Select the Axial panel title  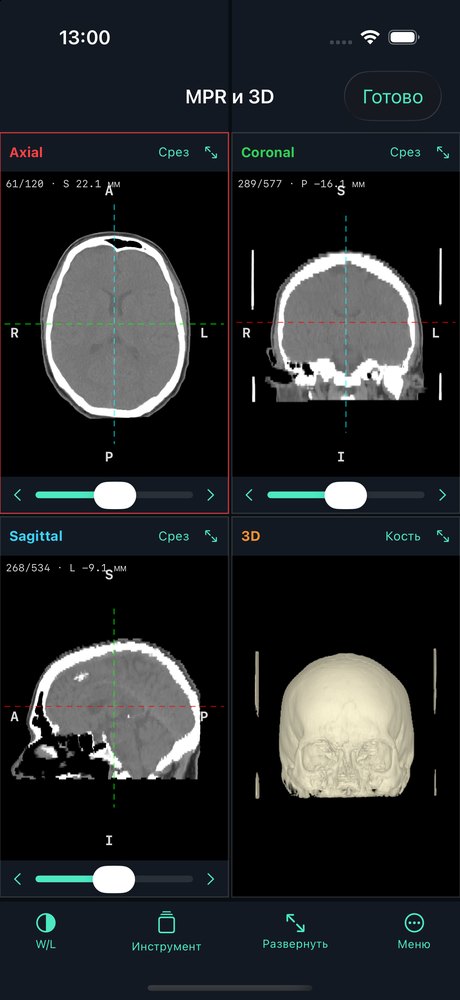tap(26, 152)
